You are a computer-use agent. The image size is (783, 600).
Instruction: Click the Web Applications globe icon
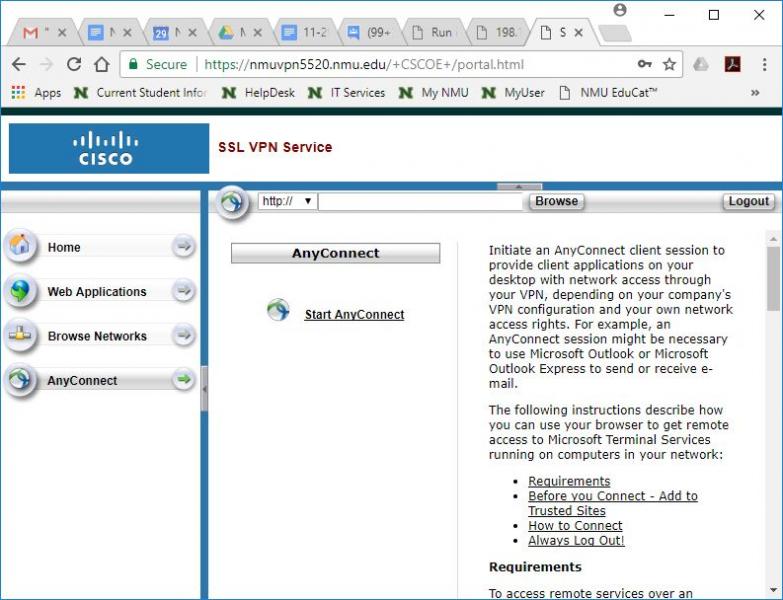(20, 291)
